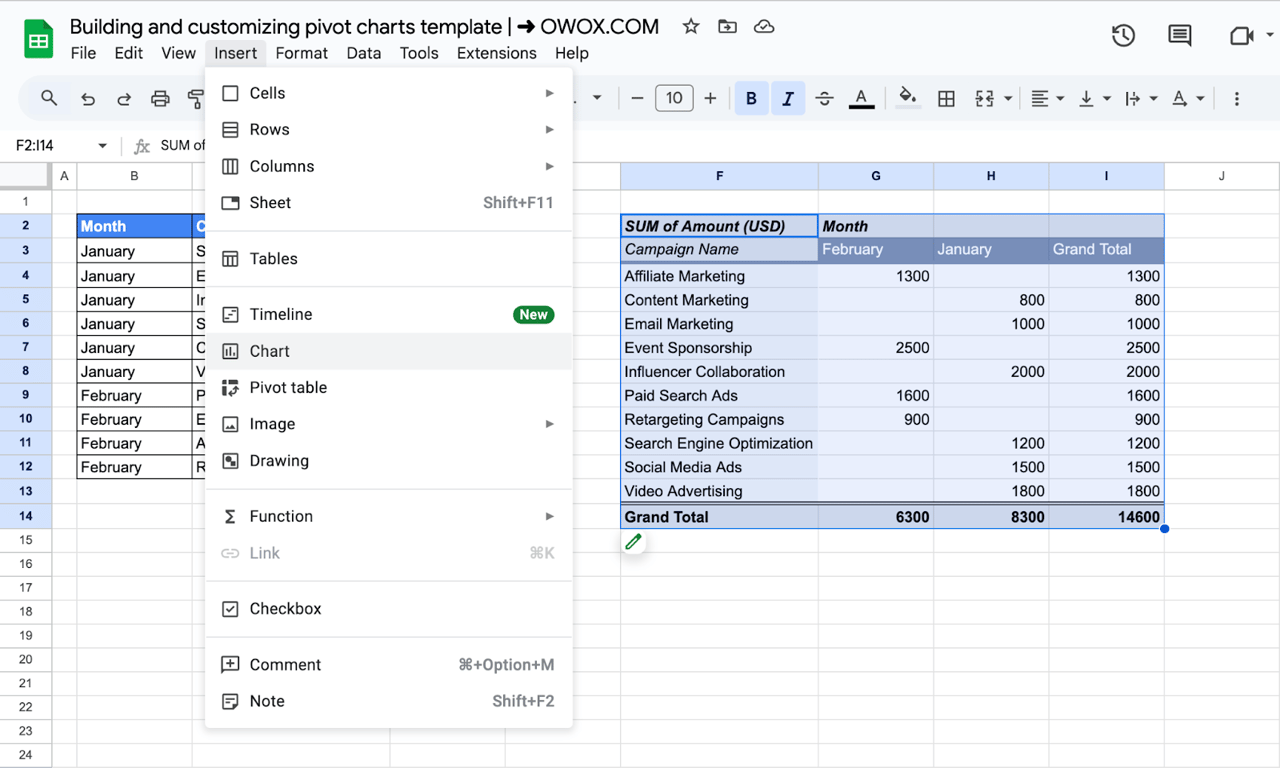
Task: Open vertical align dropdown
Action: click(x=1095, y=98)
